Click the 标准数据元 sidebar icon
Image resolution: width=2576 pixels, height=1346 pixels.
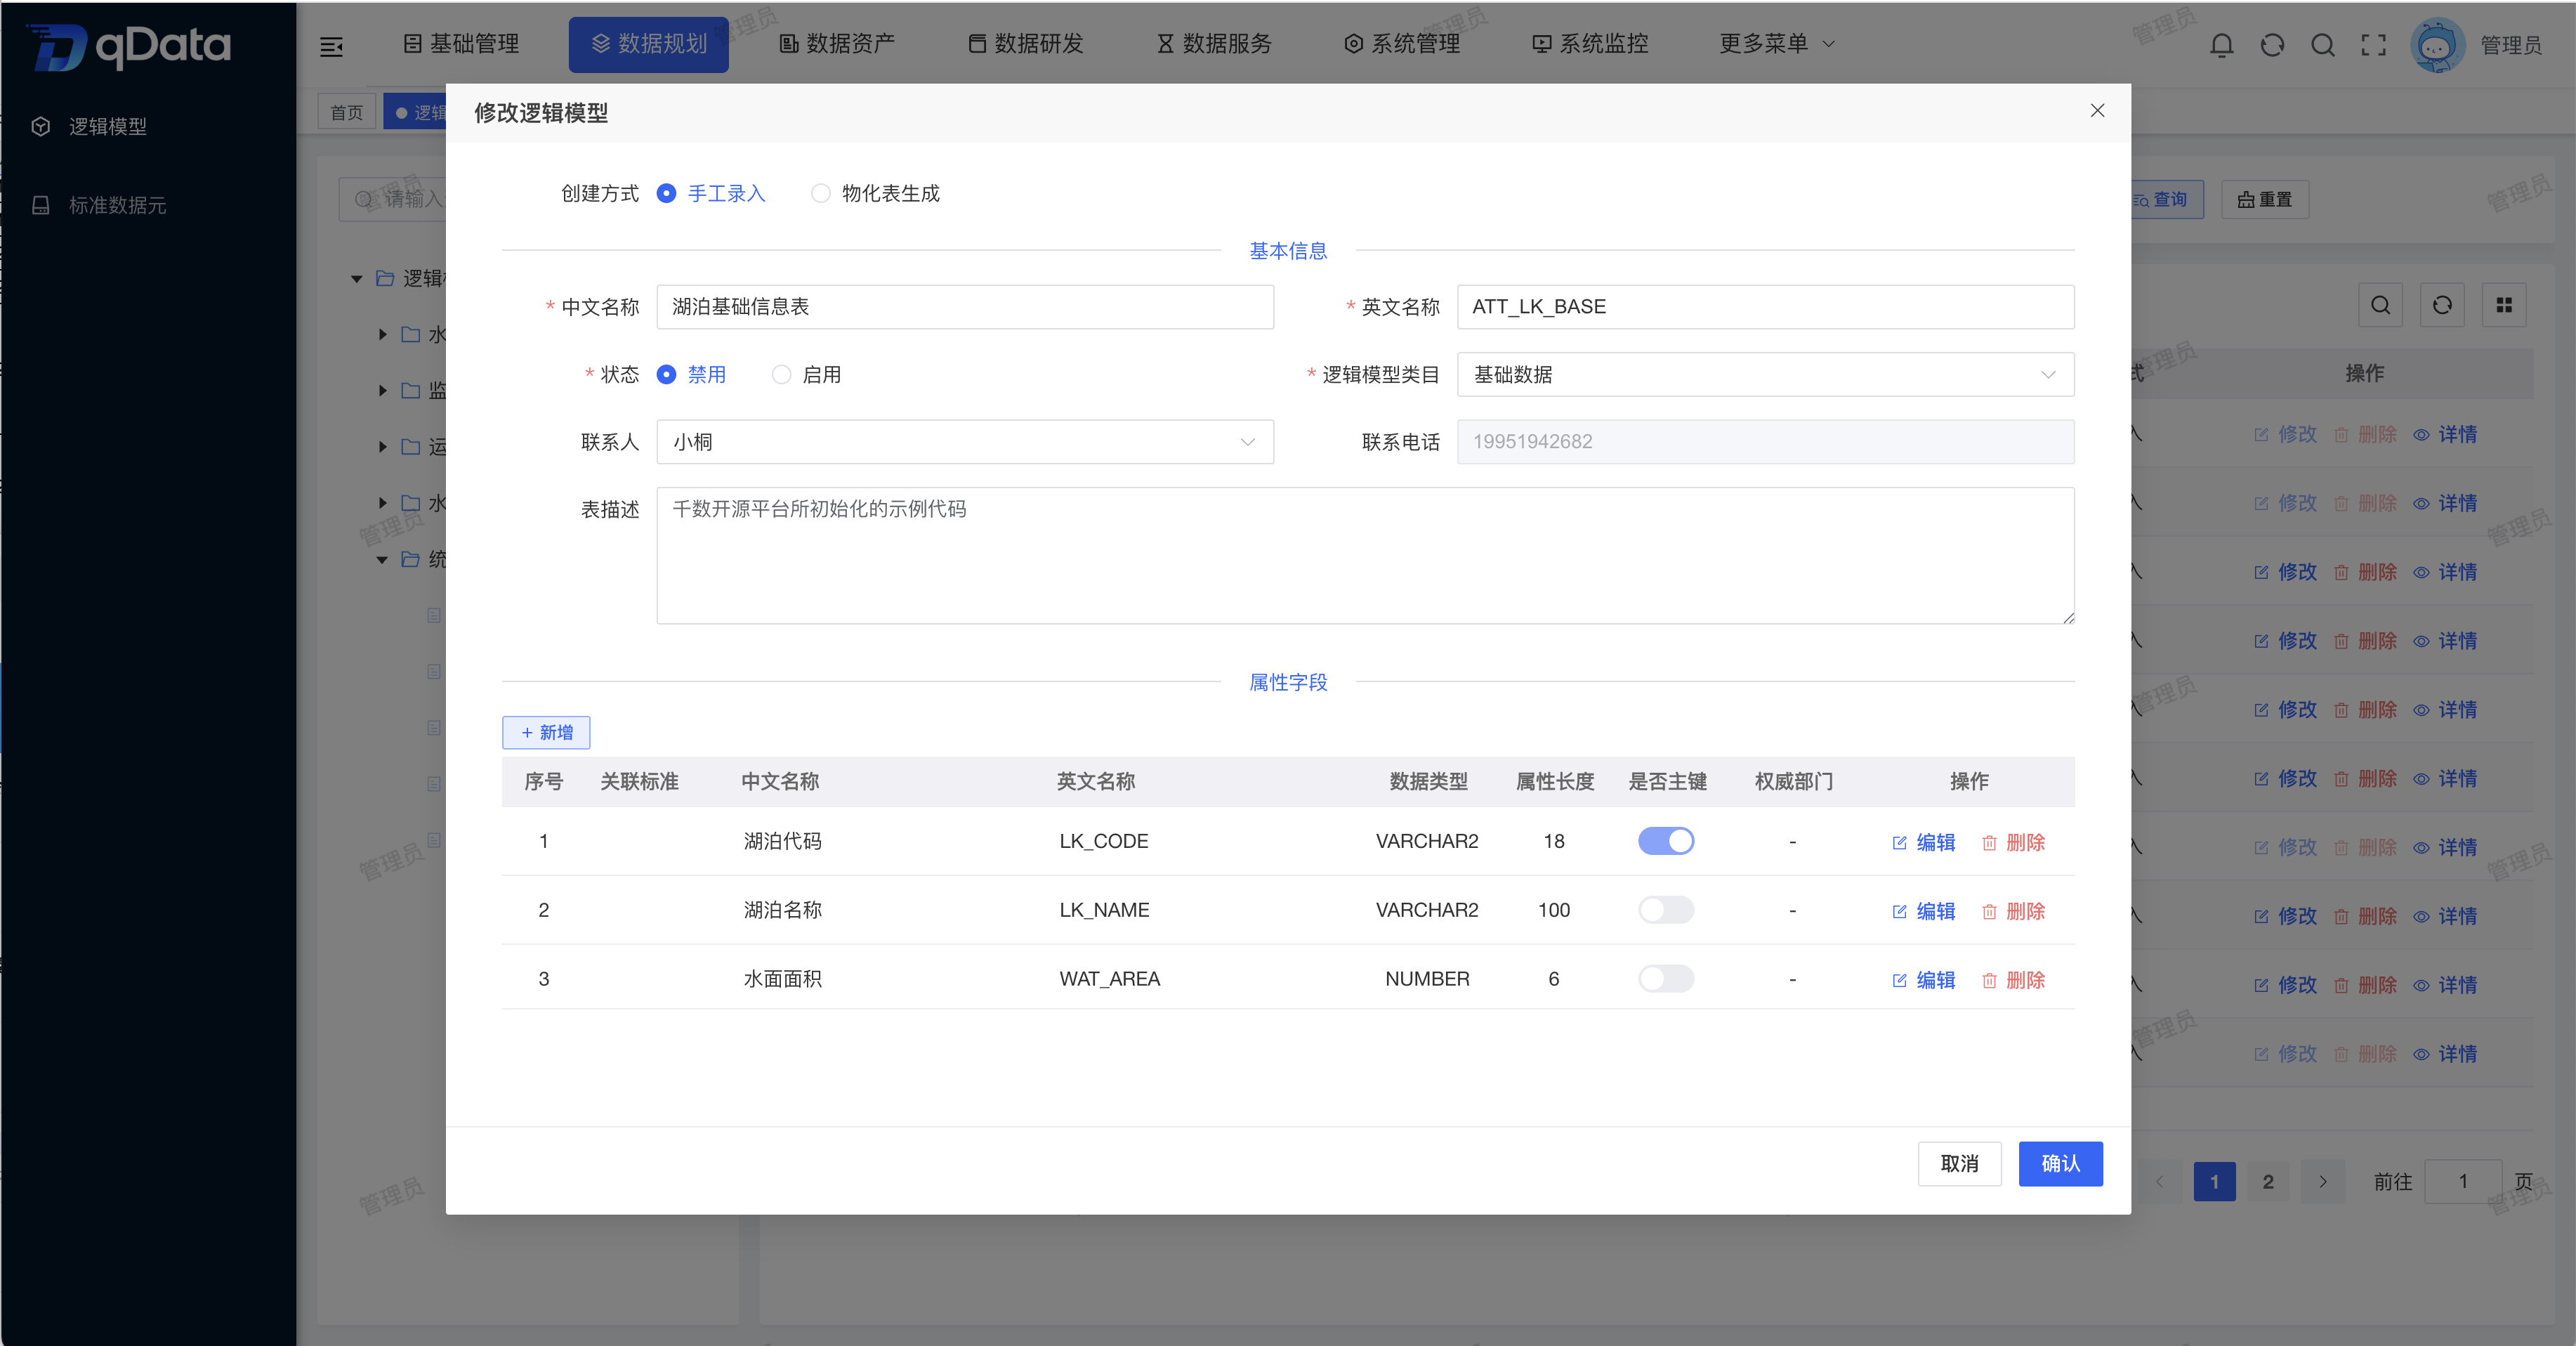coord(41,205)
